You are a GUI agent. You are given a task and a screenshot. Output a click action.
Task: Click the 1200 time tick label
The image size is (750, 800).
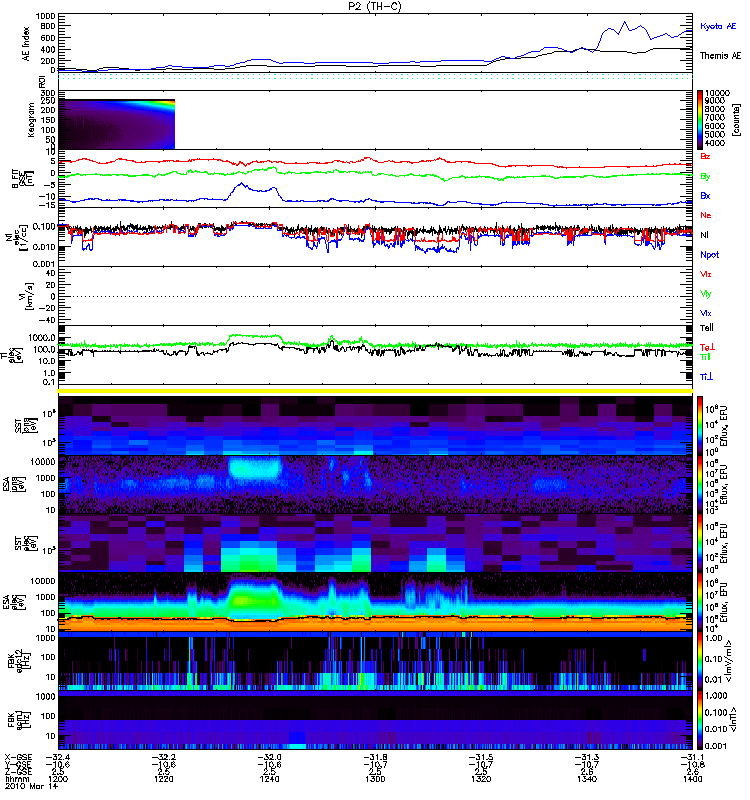click(57, 779)
